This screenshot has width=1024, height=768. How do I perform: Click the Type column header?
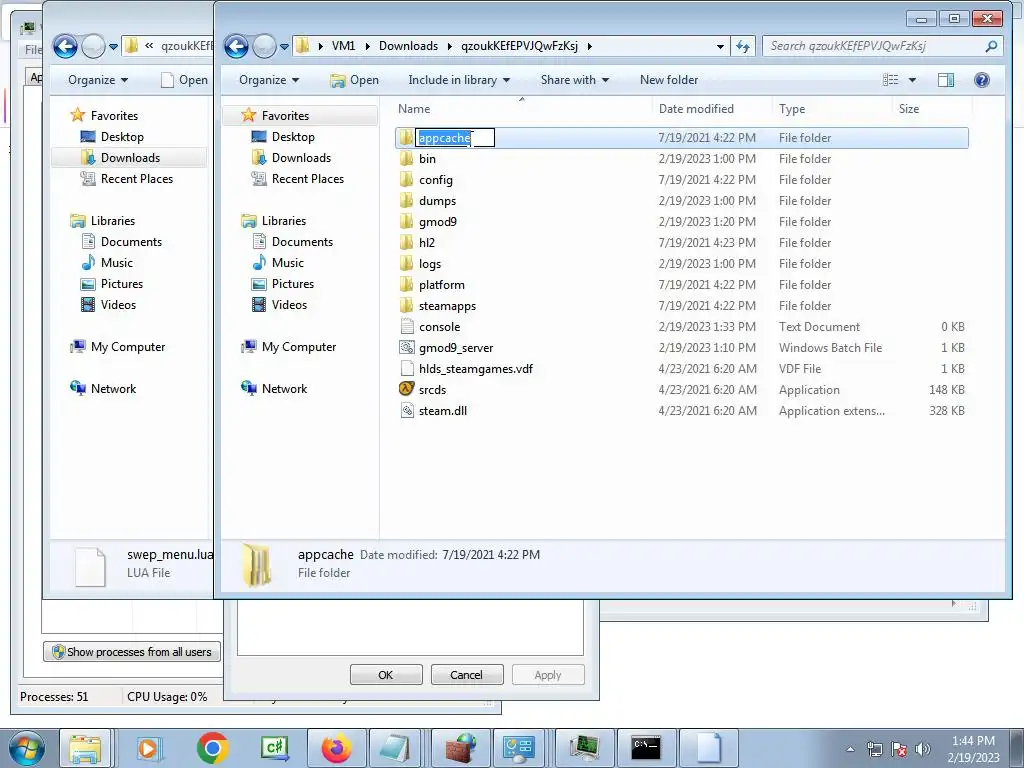(831, 109)
